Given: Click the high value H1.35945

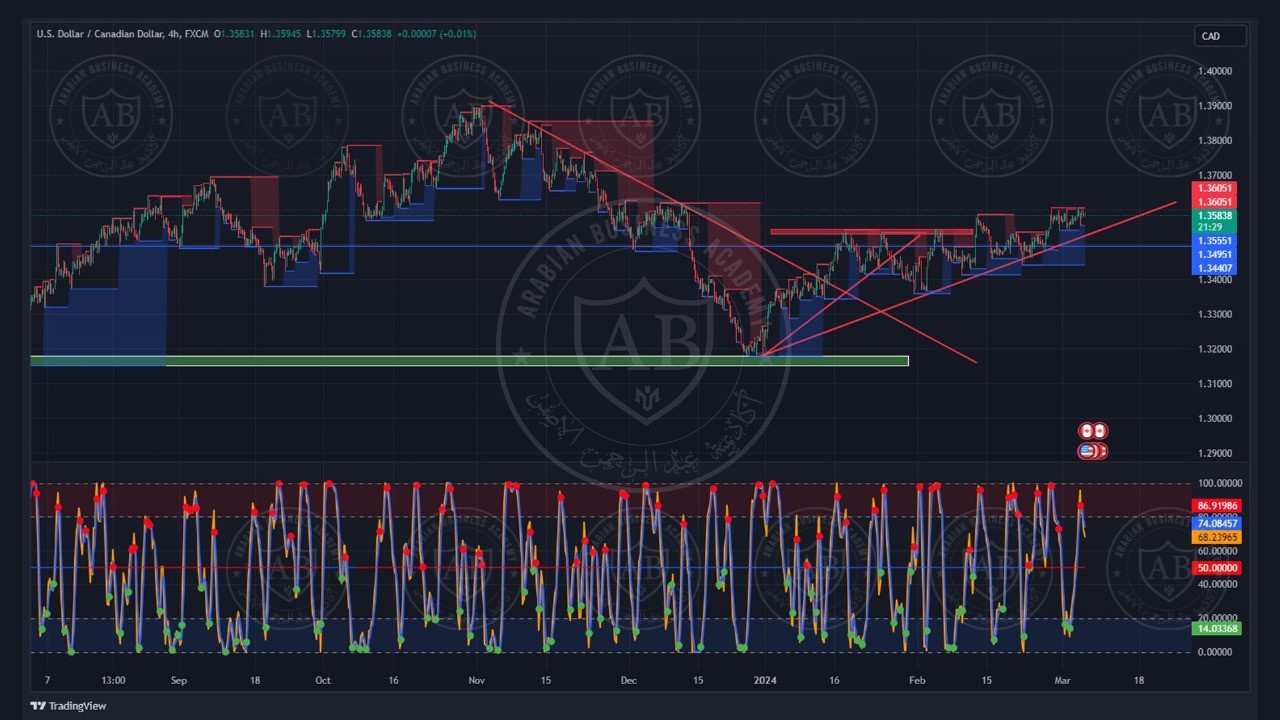Looking at the screenshot, I should [283, 34].
